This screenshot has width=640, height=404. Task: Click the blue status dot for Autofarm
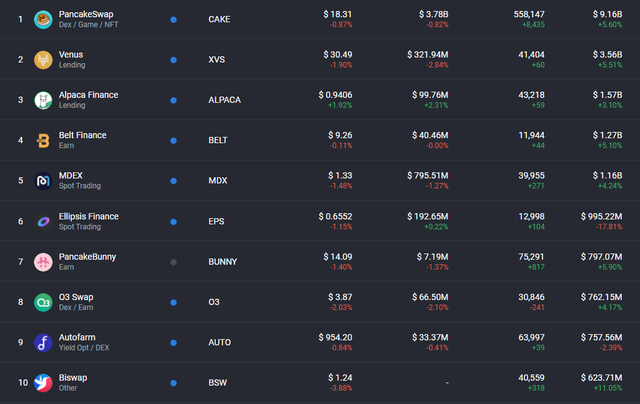click(173, 343)
